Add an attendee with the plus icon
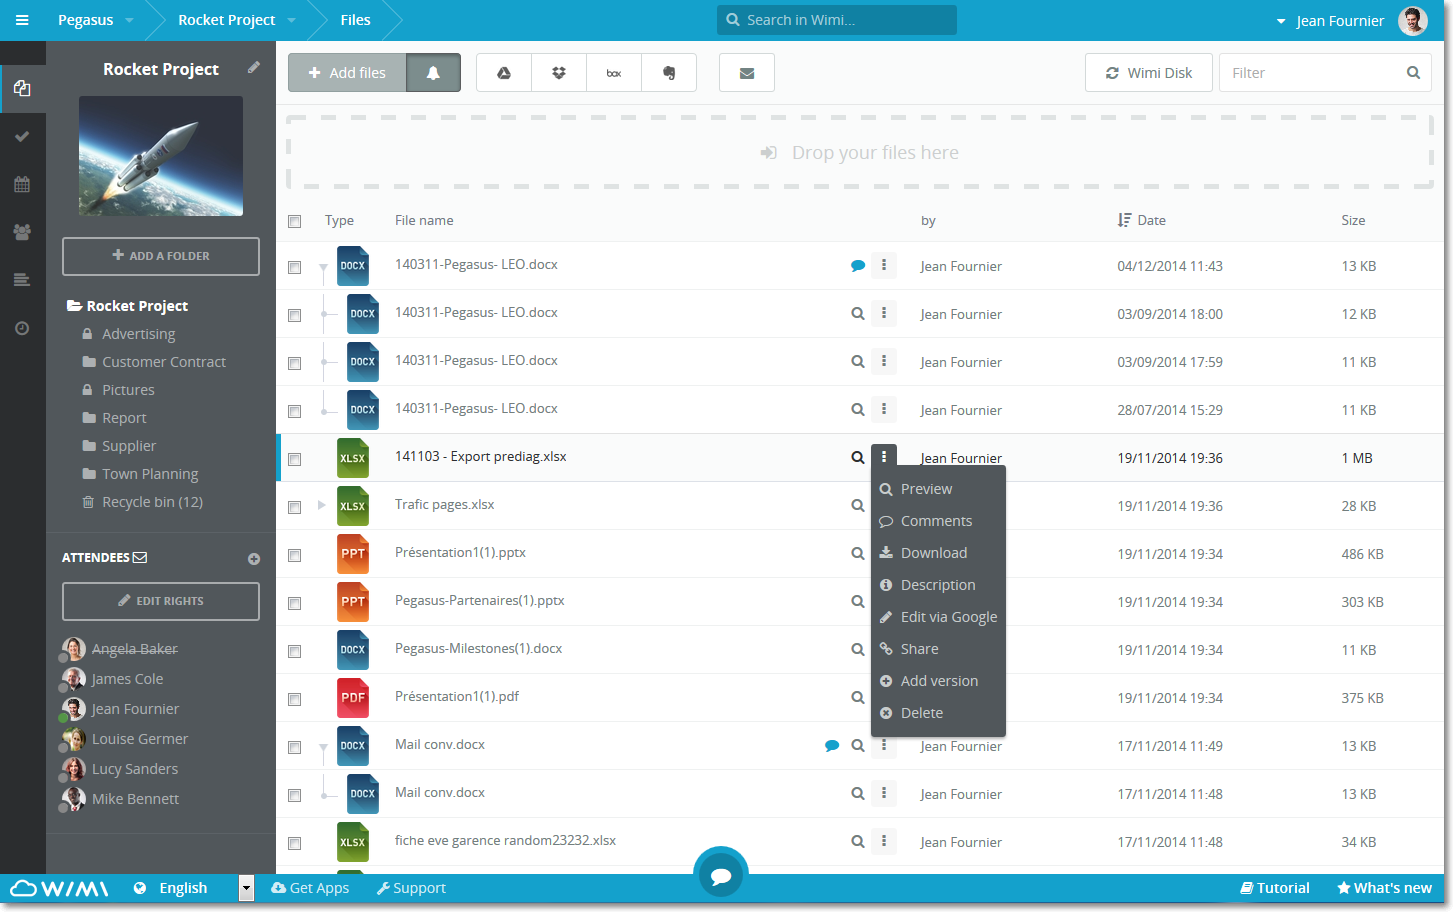This screenshot has width=1453, height=912. (x=254, y=559)
